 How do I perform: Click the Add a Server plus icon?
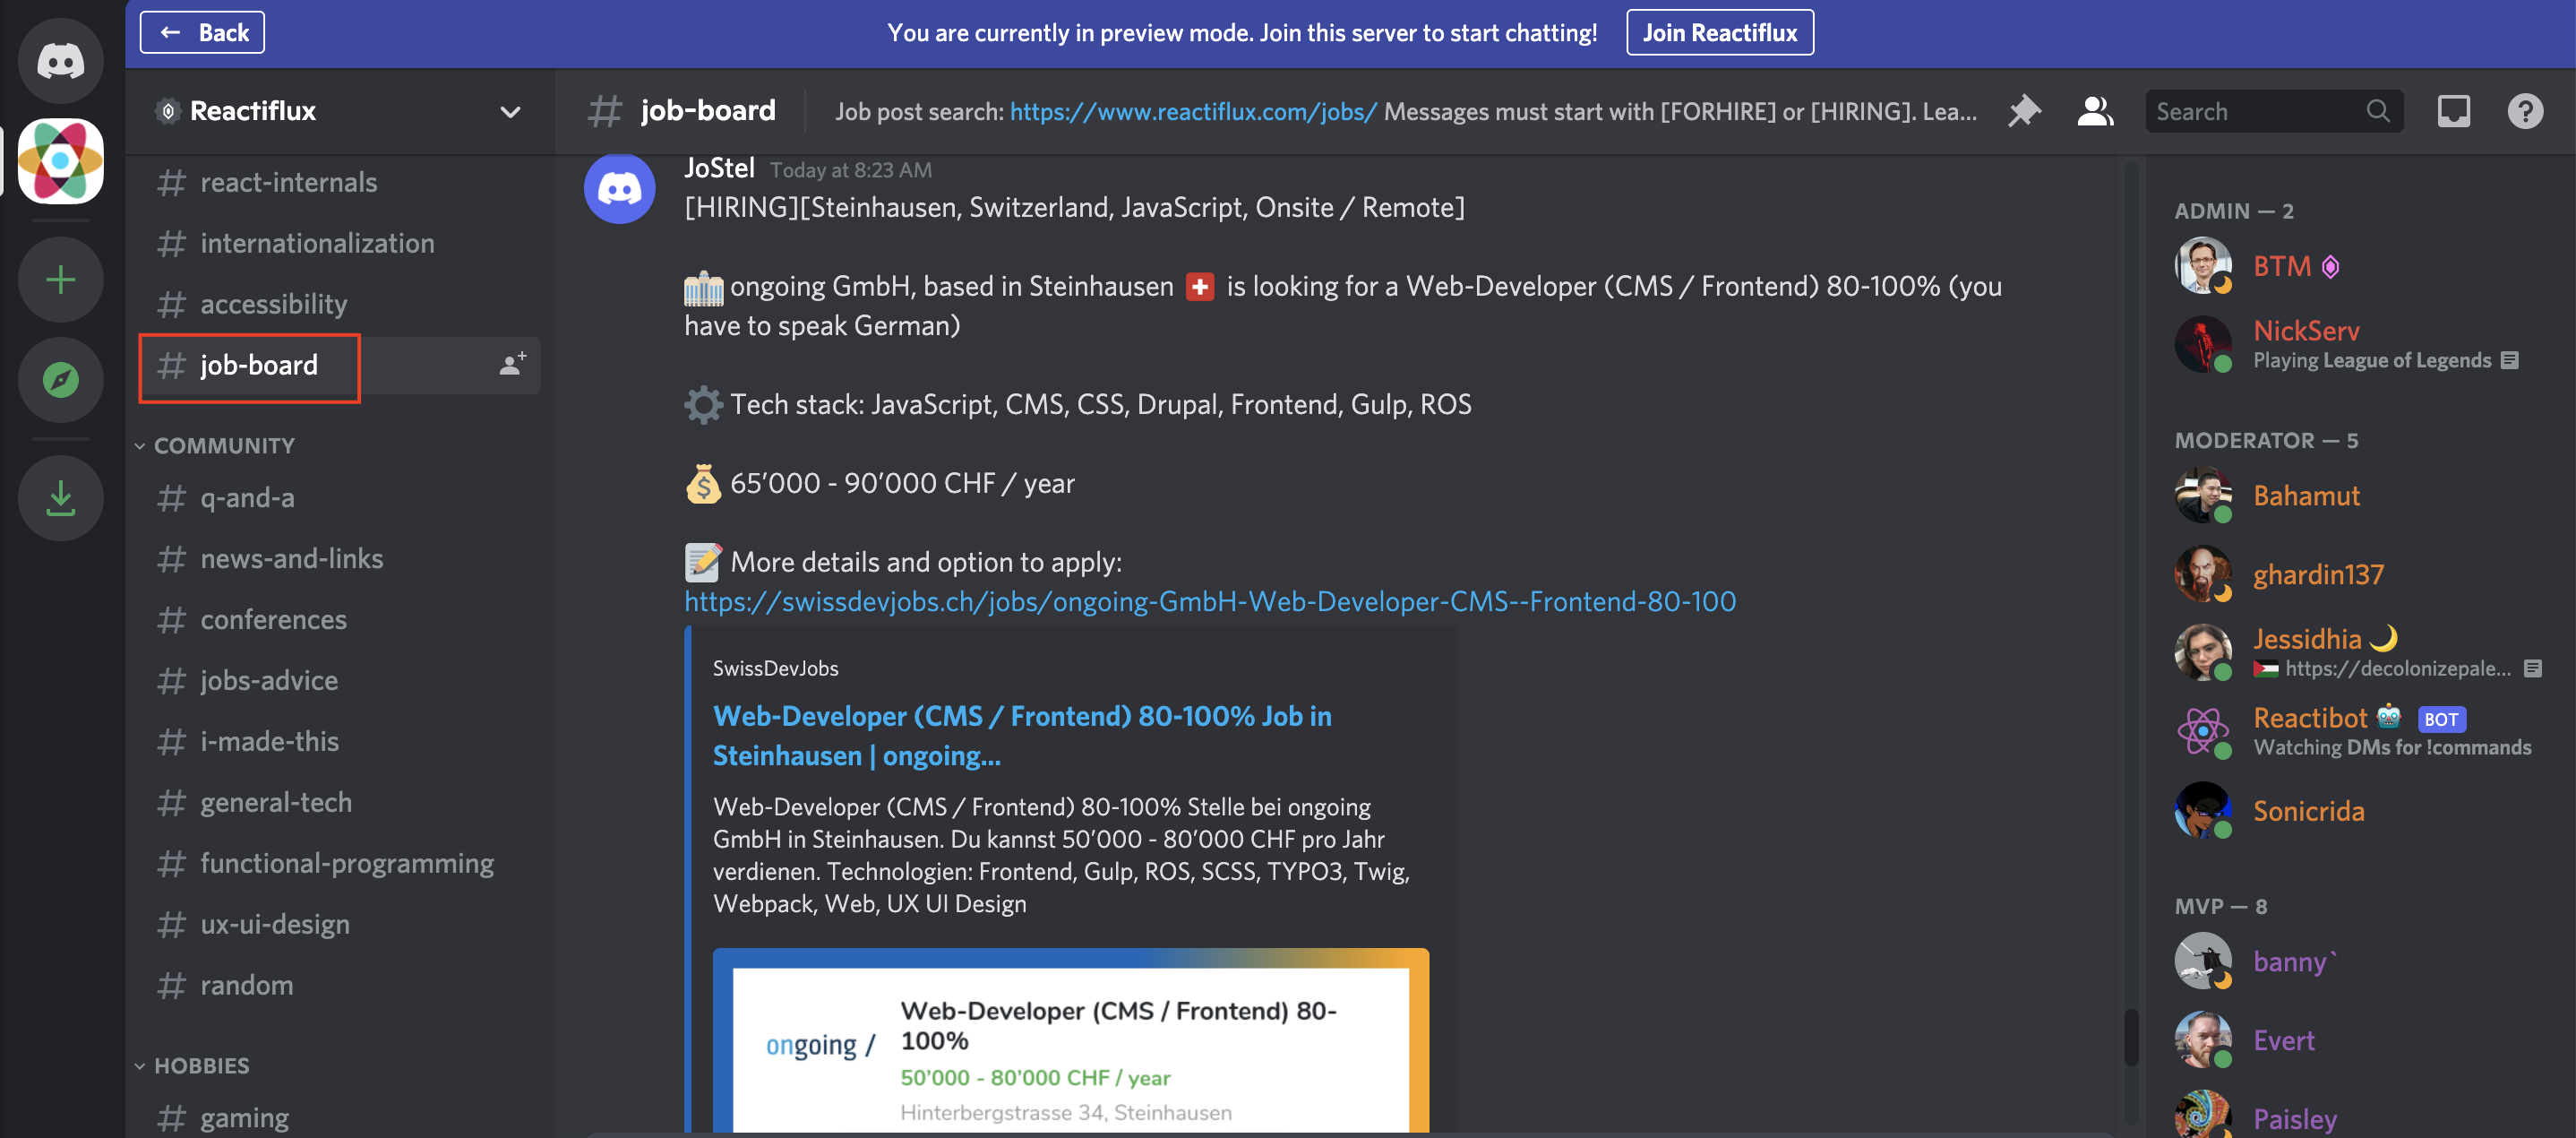(61, 281)
